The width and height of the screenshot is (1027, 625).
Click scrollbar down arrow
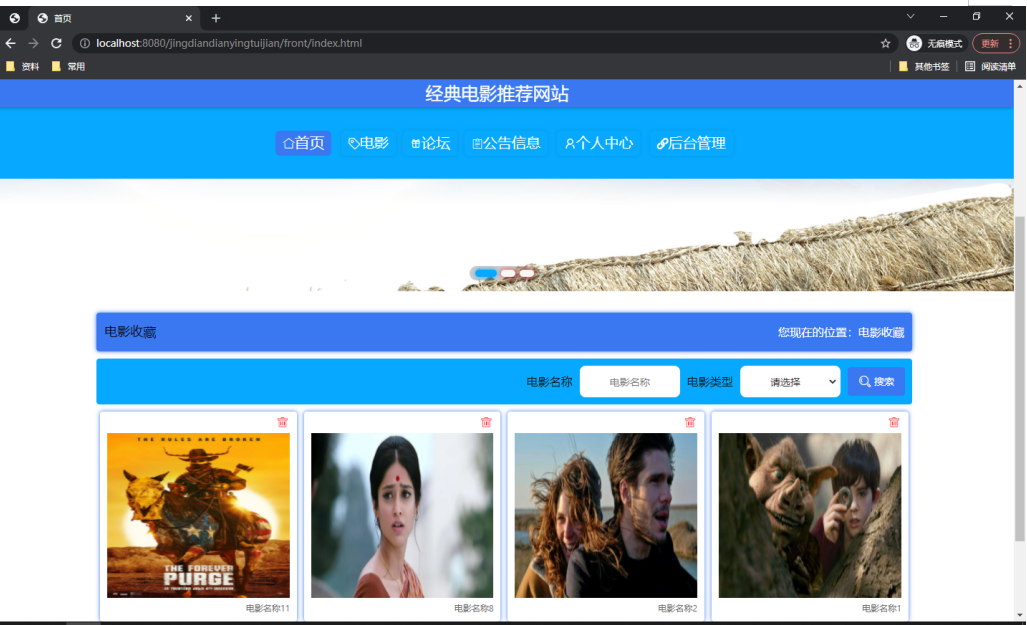tap(1020, 615)
